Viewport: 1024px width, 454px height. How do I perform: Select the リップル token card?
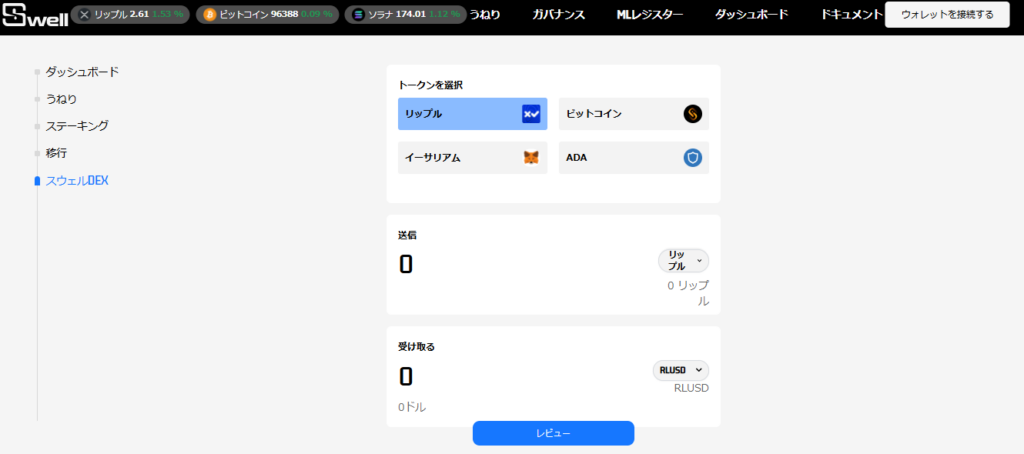(x=472, y=114)
